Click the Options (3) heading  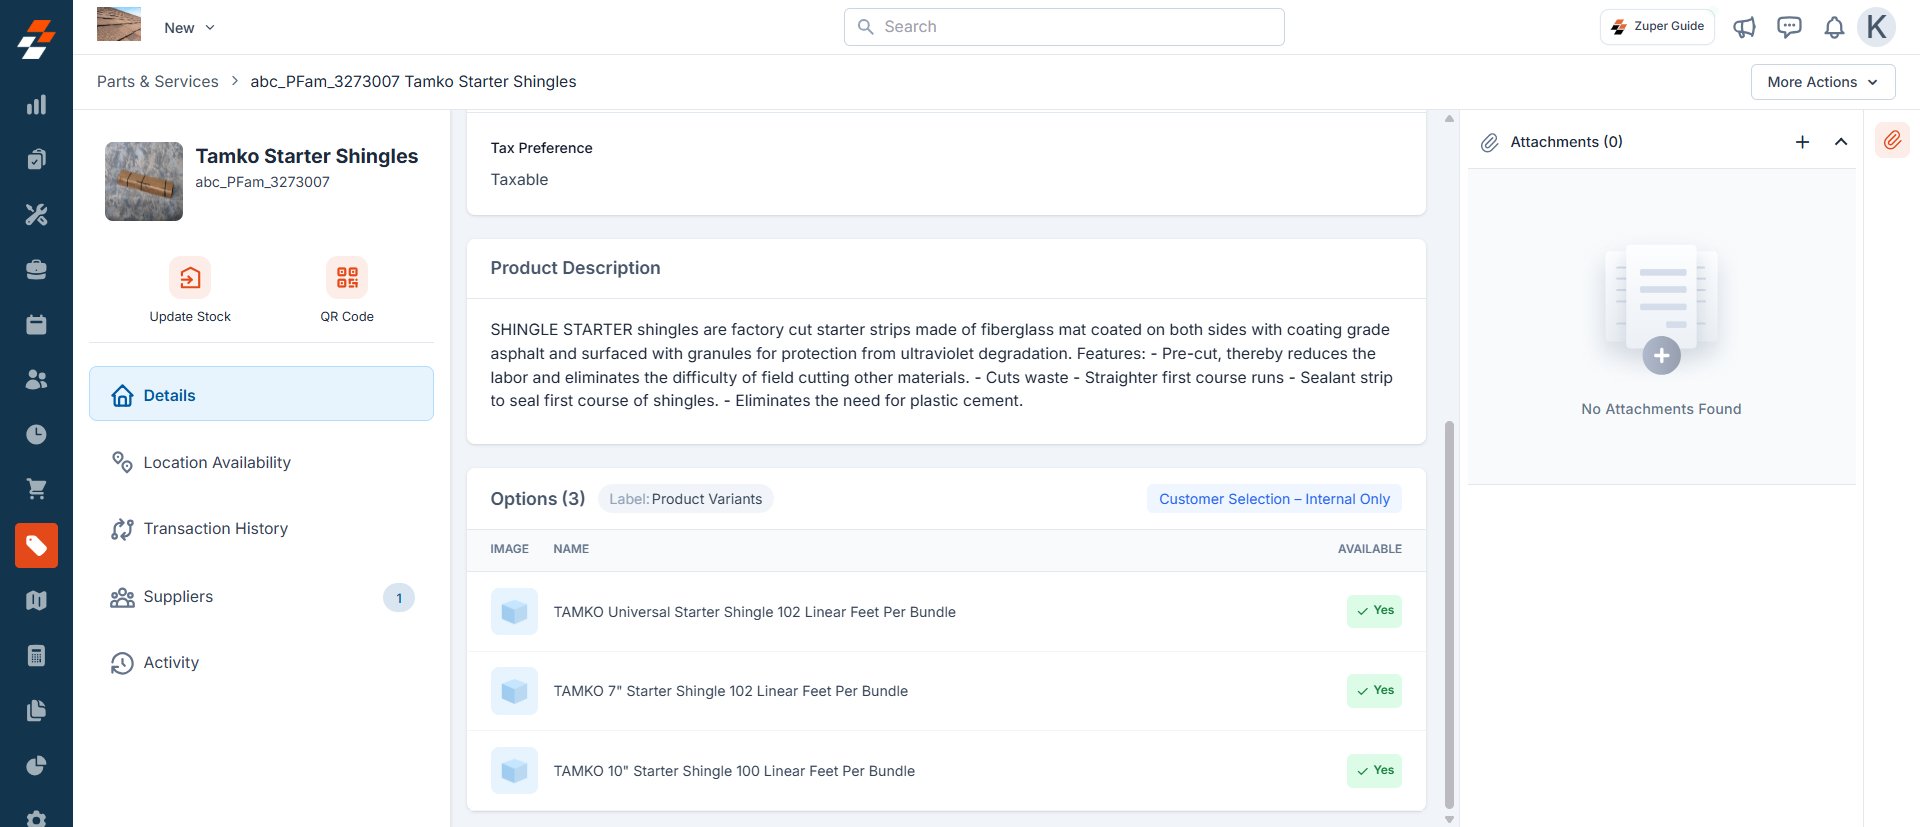(537, 499)
